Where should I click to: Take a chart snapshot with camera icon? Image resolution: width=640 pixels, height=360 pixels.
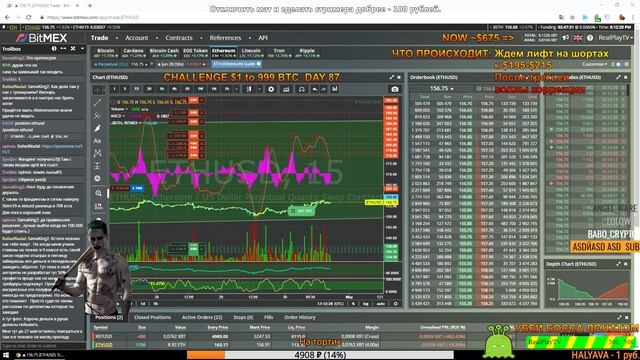(x=395, y=89)
